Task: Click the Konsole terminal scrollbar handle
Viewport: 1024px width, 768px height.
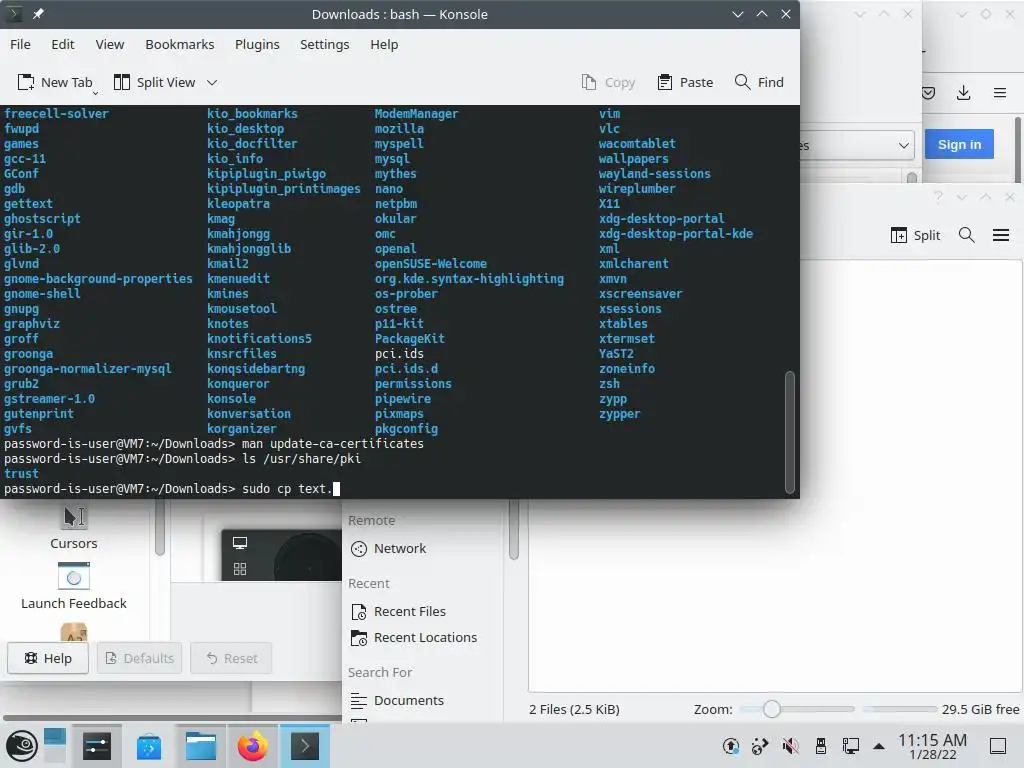Action: pos(790,432)
